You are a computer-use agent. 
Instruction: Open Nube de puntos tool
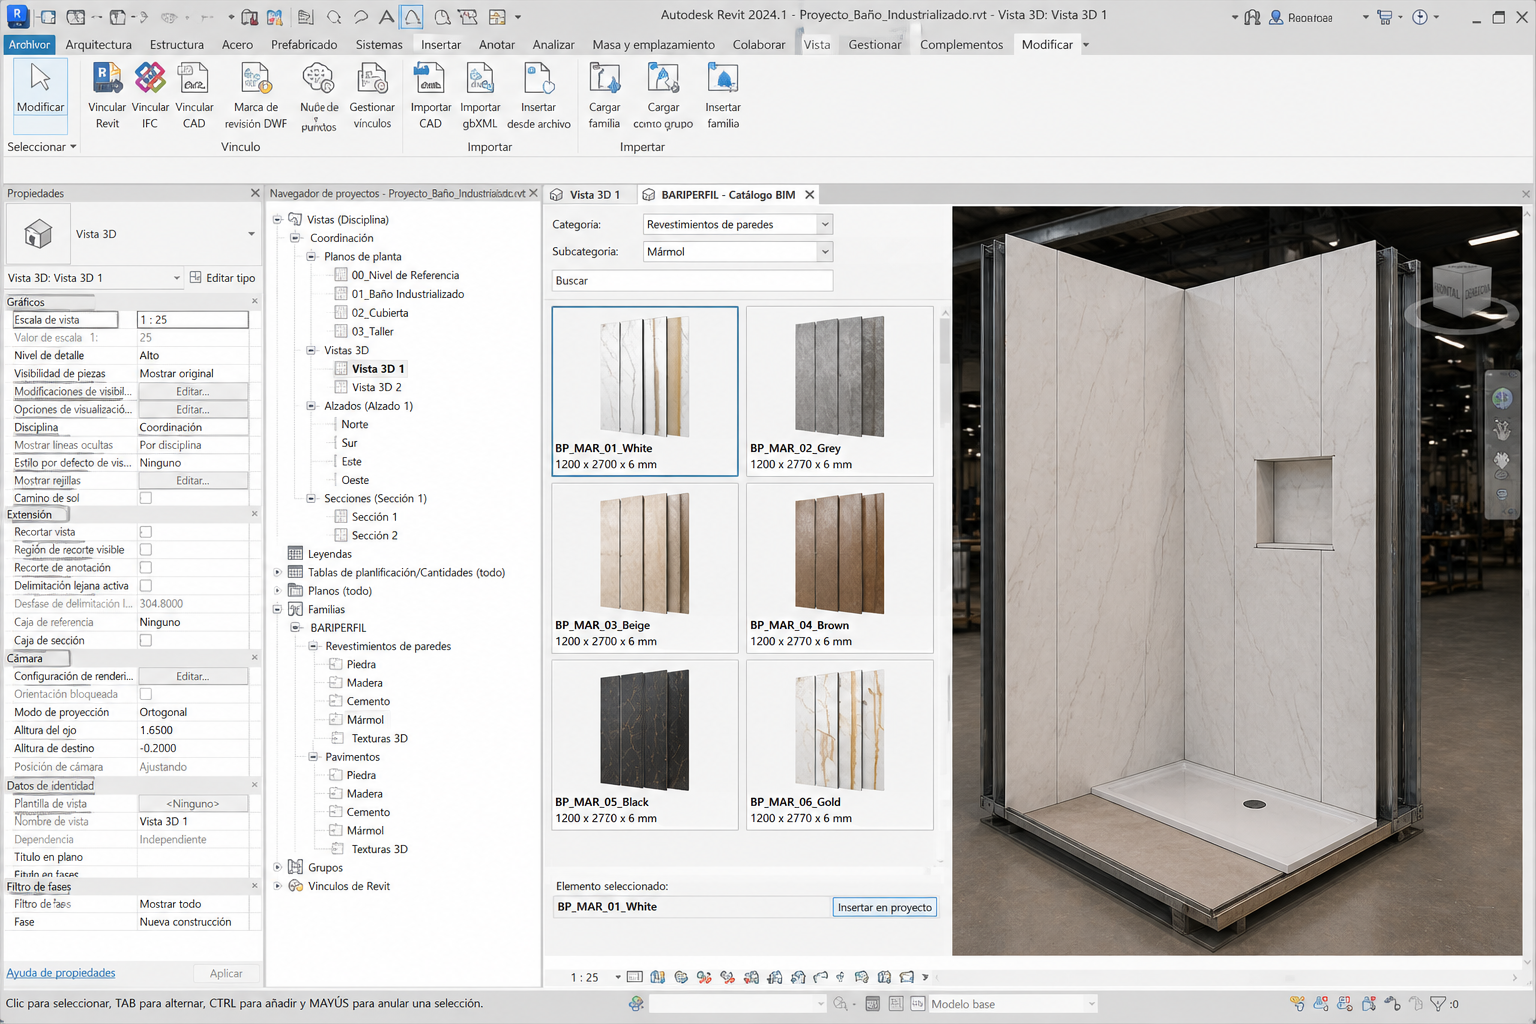coord(319,95)
